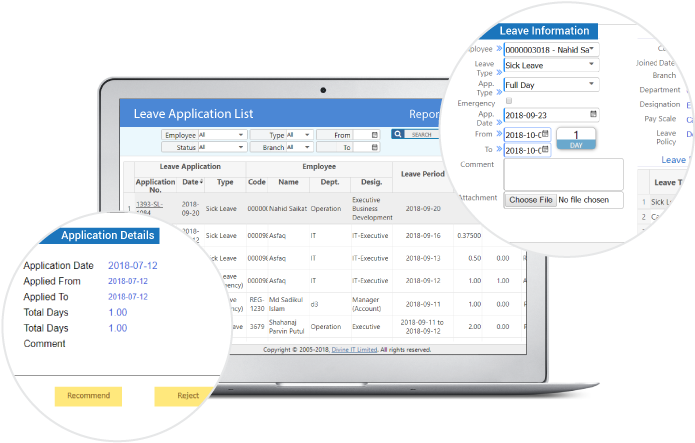
Task: Open the Branch filter dropdown
Action: tap(300, 147)
